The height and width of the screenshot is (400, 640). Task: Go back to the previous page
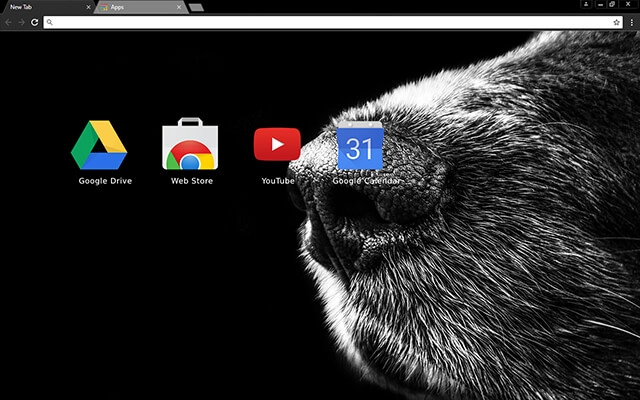click(9, 22)
